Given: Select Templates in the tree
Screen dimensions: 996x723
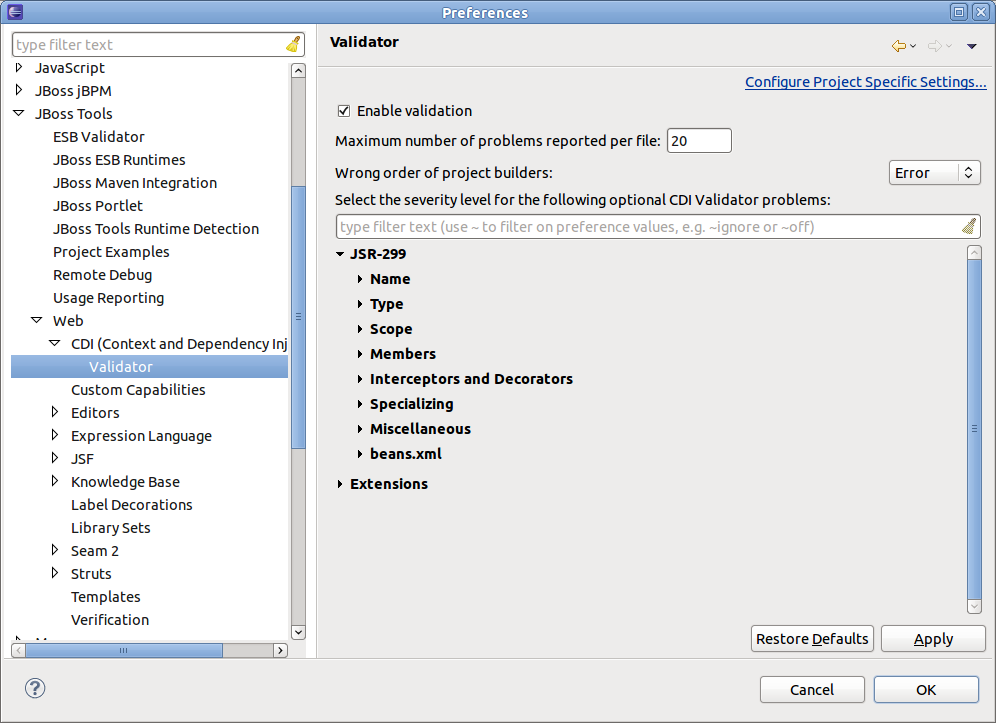Looking at the screenshot, I should coord(105,597).
